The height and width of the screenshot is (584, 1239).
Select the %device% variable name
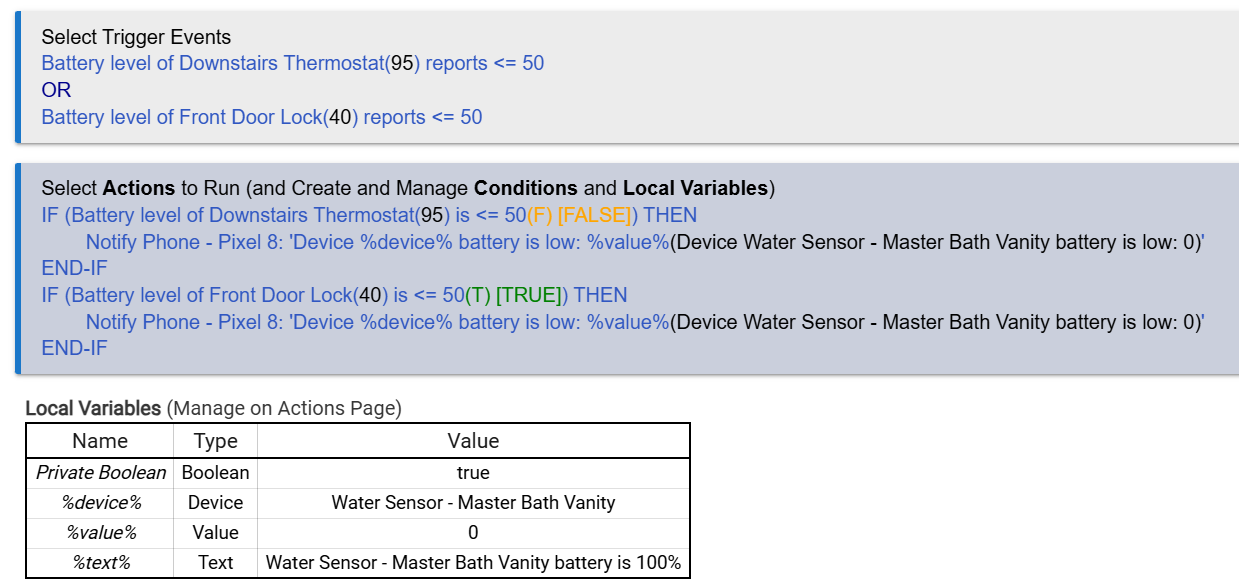tap(100, 502)
